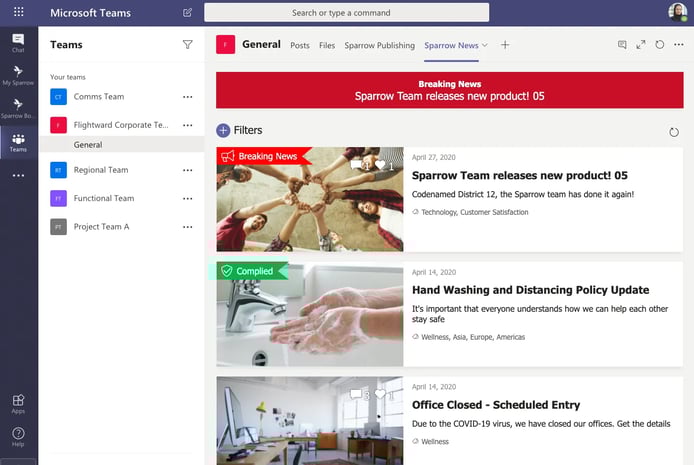Expand the tab to full screen
The height and width of the screenshot is (465, 694).
pyautogui.click(x=641, y=45)
